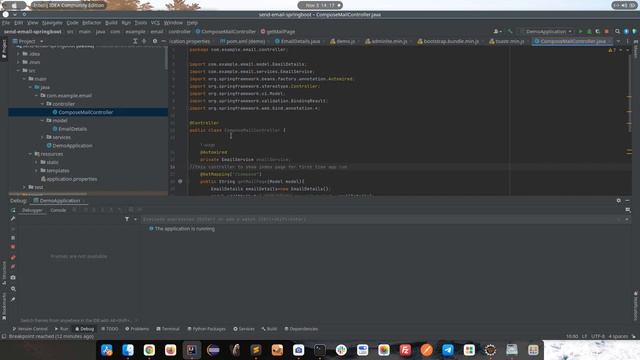640x360 pixels.
Task: Click the breakpoint marker in the editor gutter
Action: click(x=180, y=181)
